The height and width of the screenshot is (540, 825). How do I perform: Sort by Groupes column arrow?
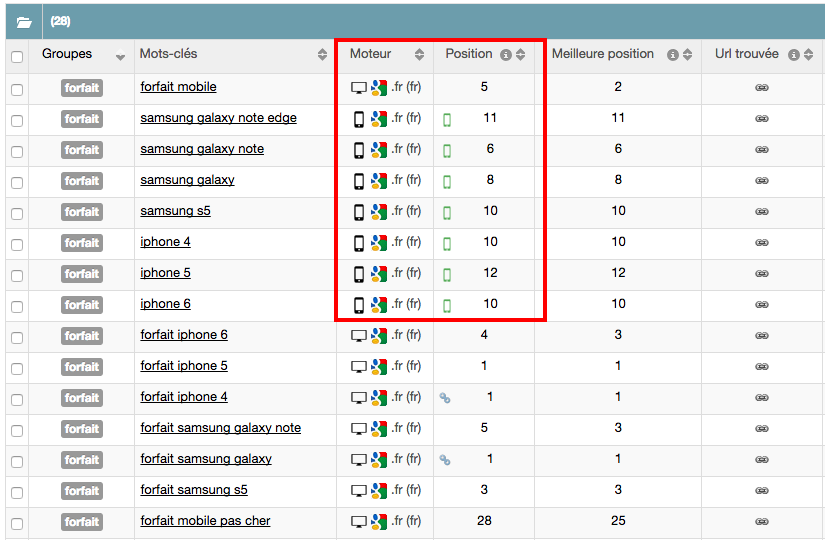pyautogui.click(x=120, y=56)
